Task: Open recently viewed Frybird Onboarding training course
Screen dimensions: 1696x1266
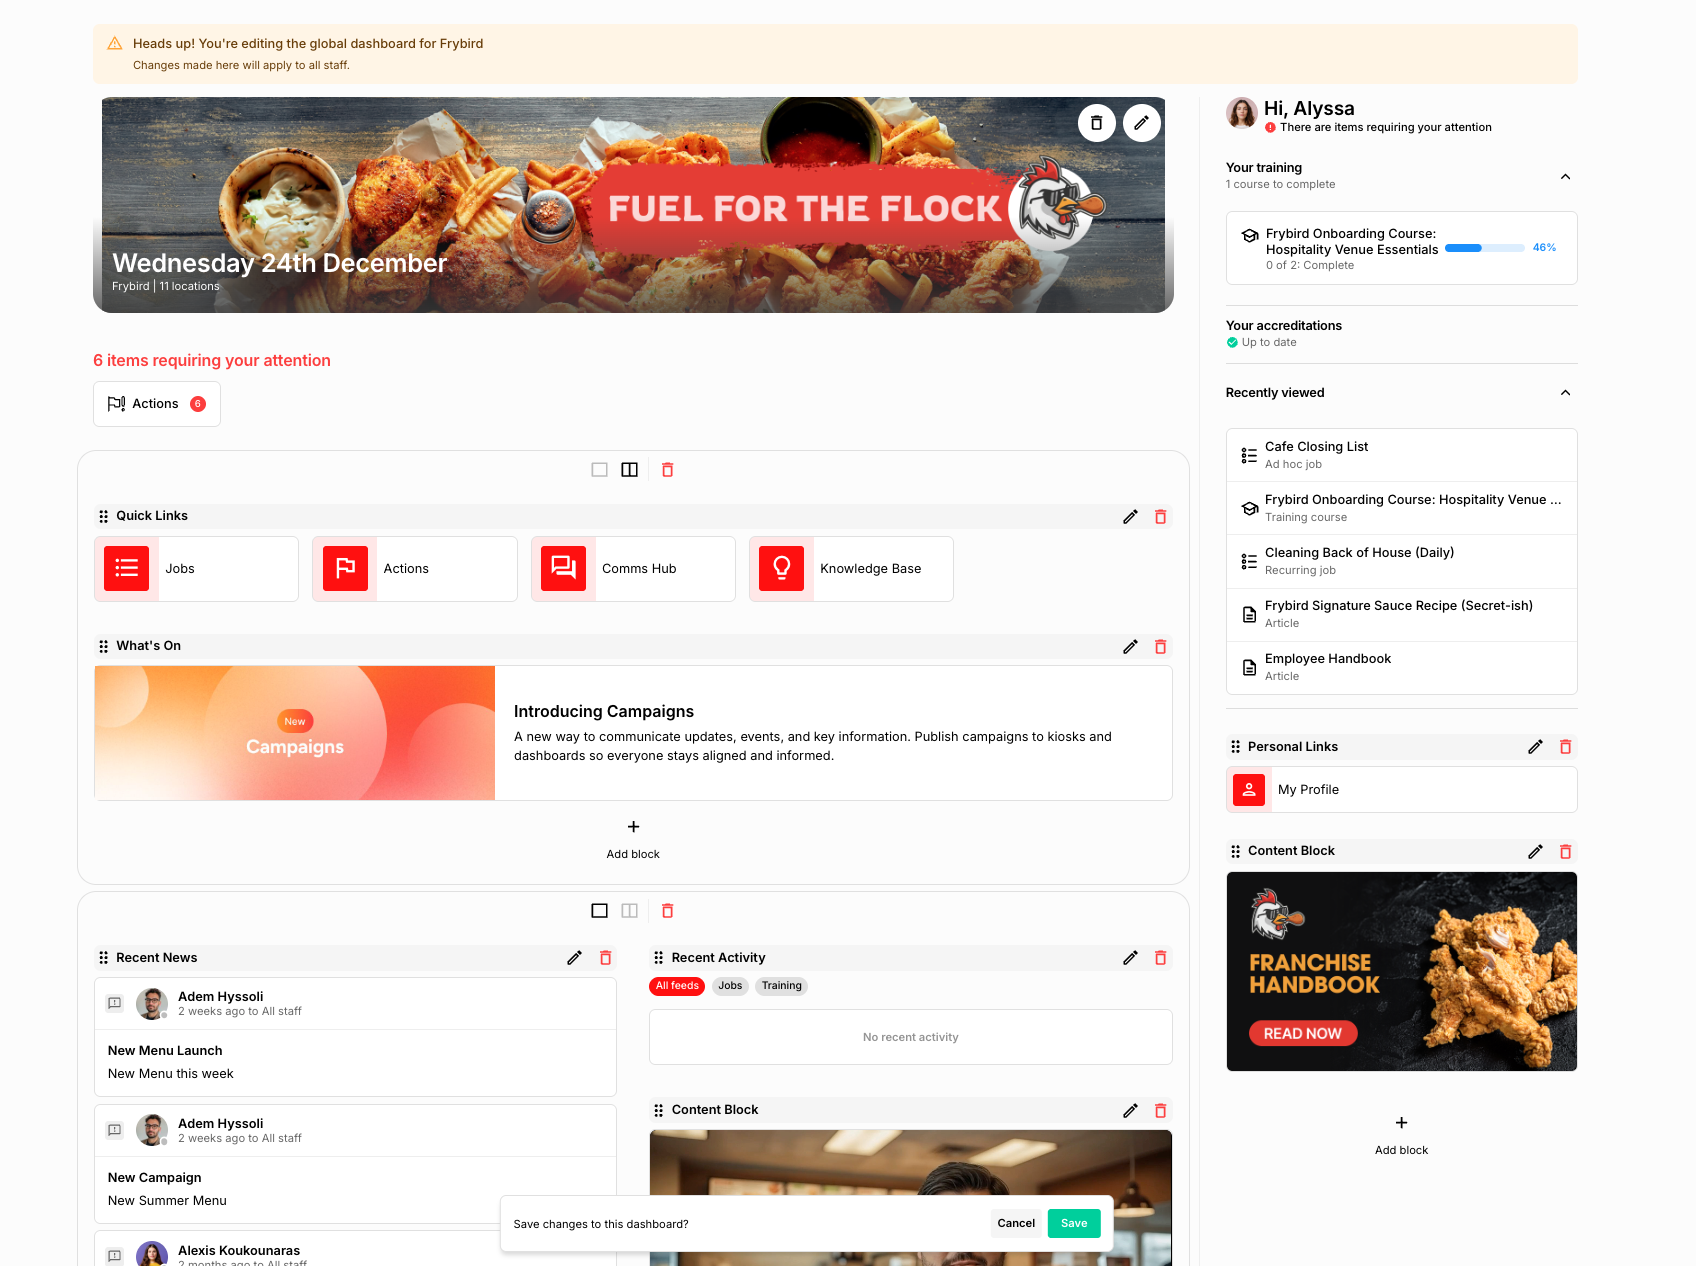Action: pyautogui.click(x=1401, y=508)
